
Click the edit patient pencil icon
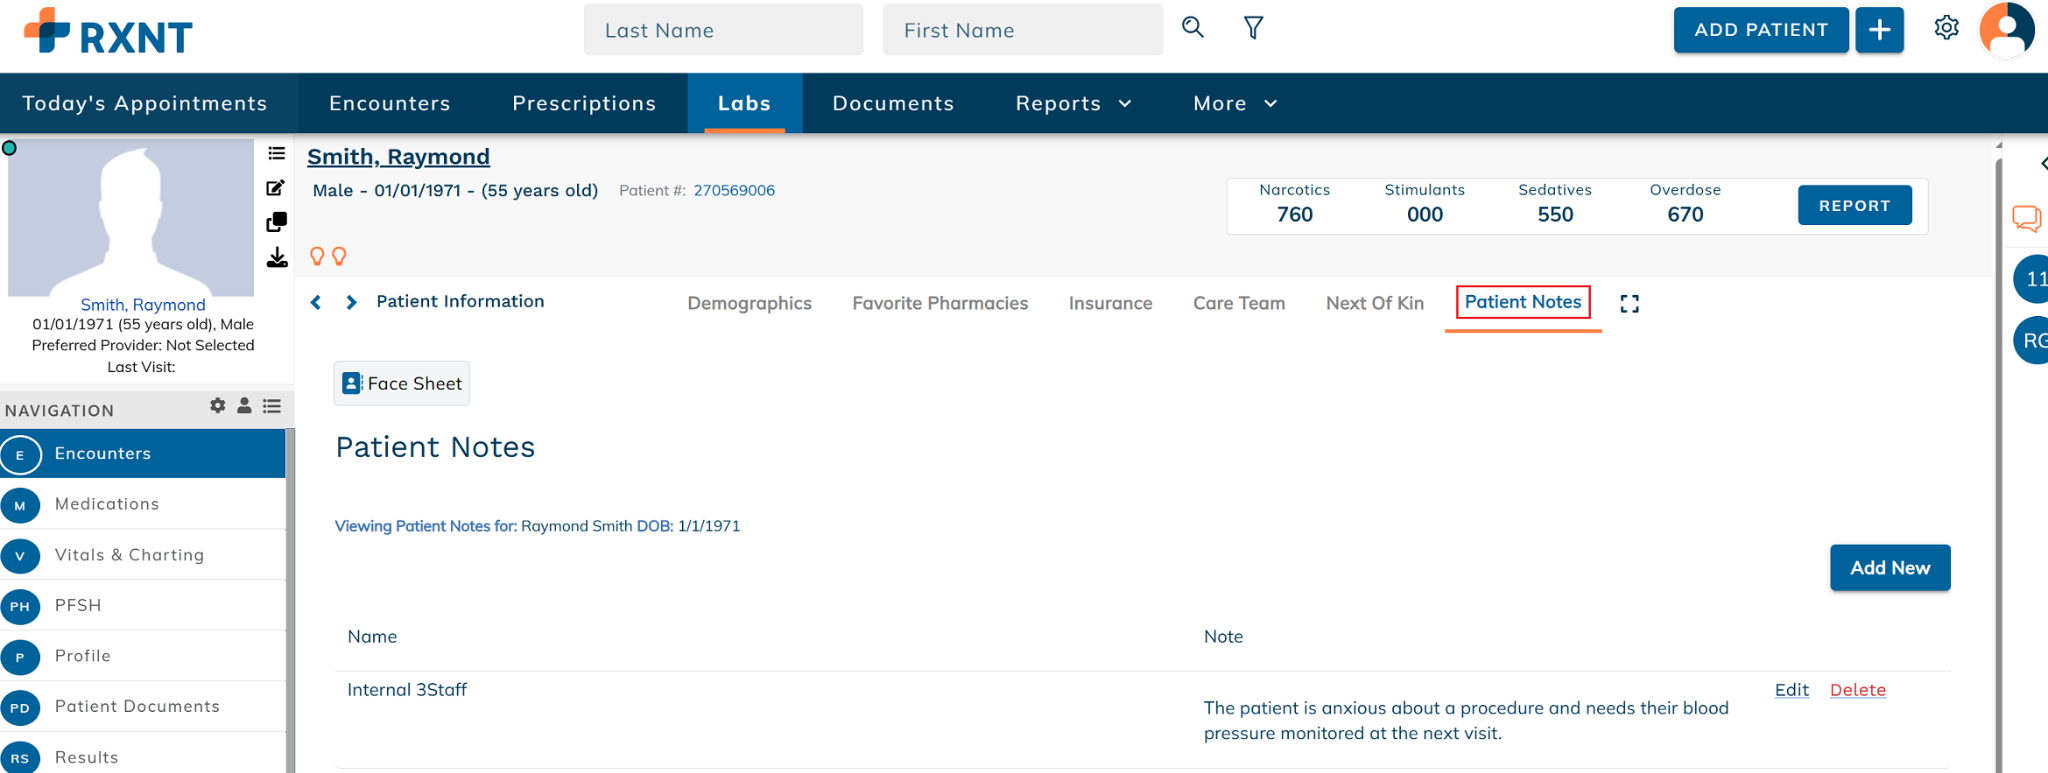(276, 188)
